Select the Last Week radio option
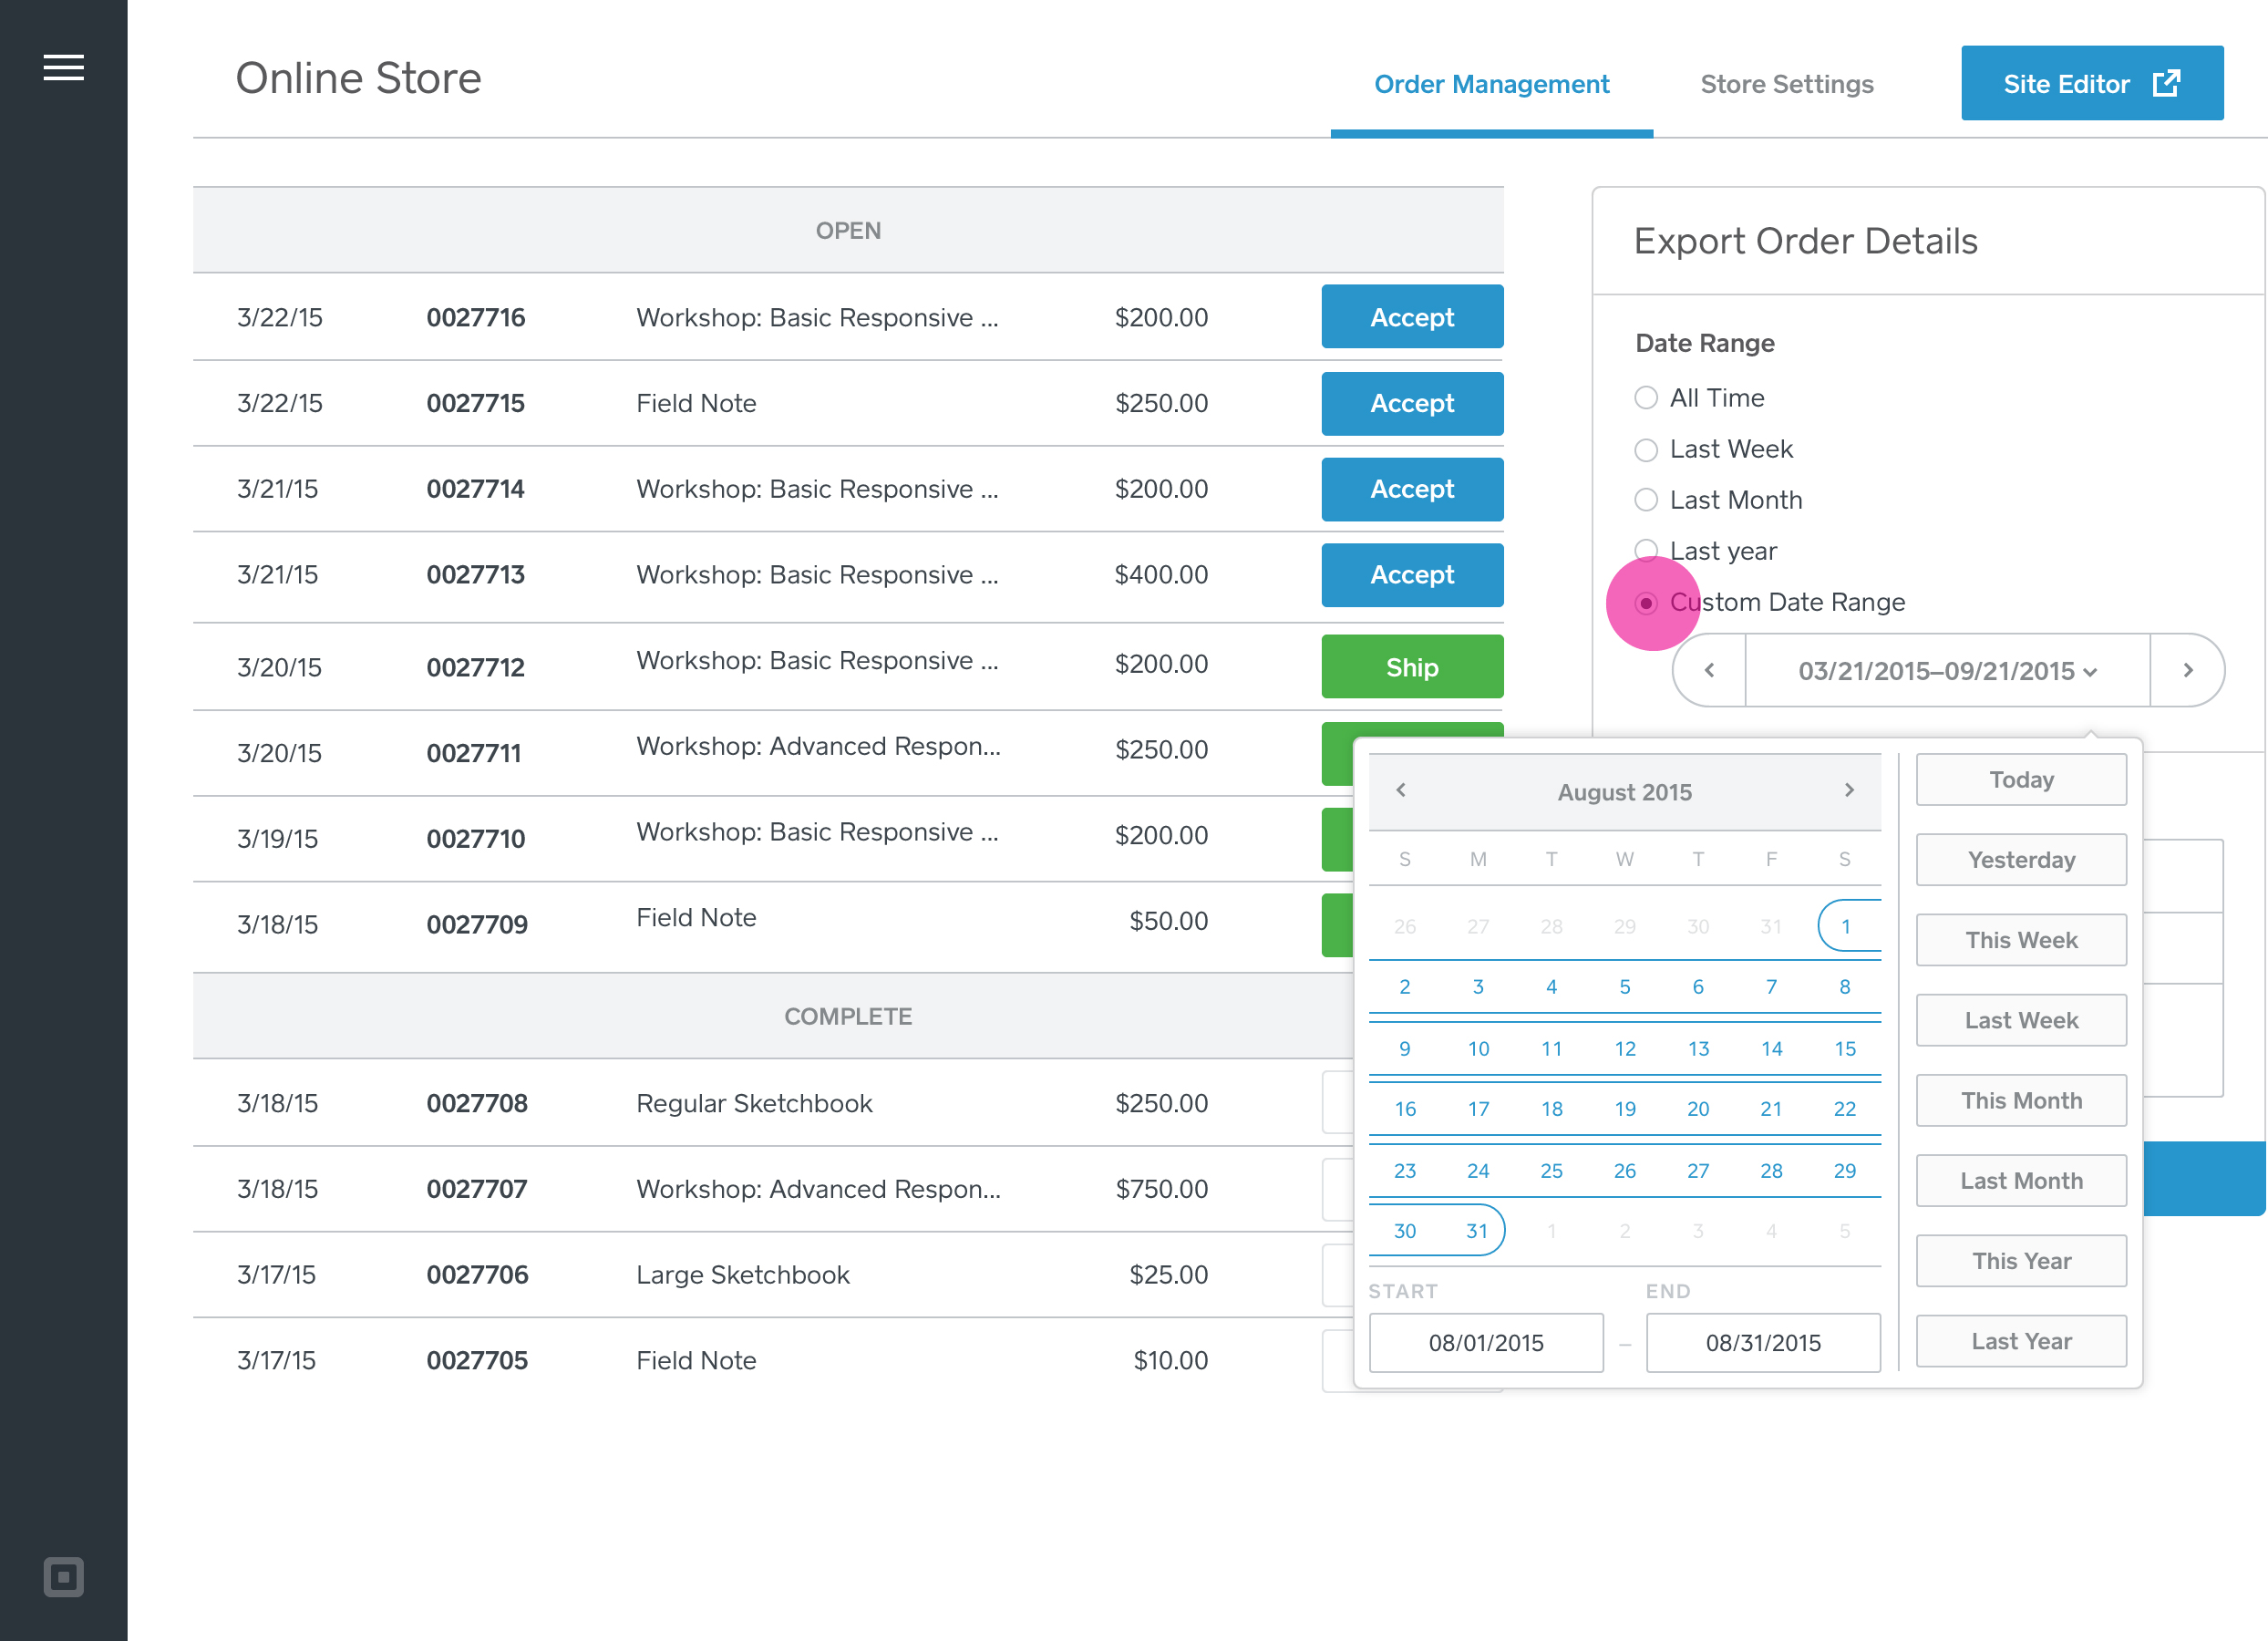Image resolution: width=2268 pixels, height=1641 pixels. click(1645, 449)
